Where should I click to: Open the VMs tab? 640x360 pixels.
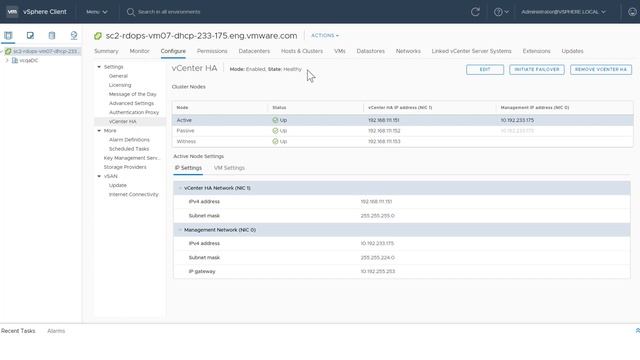[x=340, y=51]
